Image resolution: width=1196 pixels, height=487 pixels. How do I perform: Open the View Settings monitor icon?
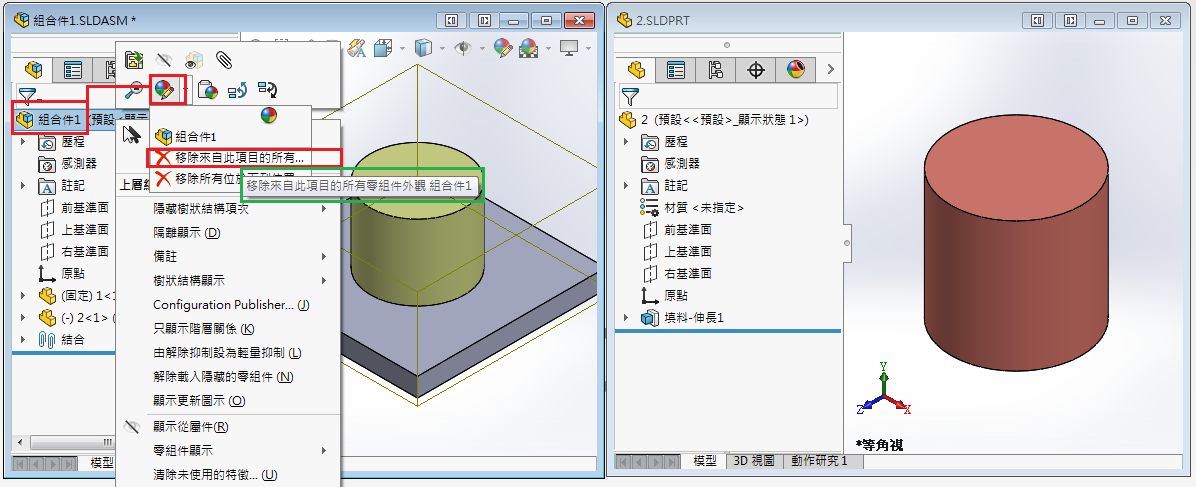click(569, 48)
